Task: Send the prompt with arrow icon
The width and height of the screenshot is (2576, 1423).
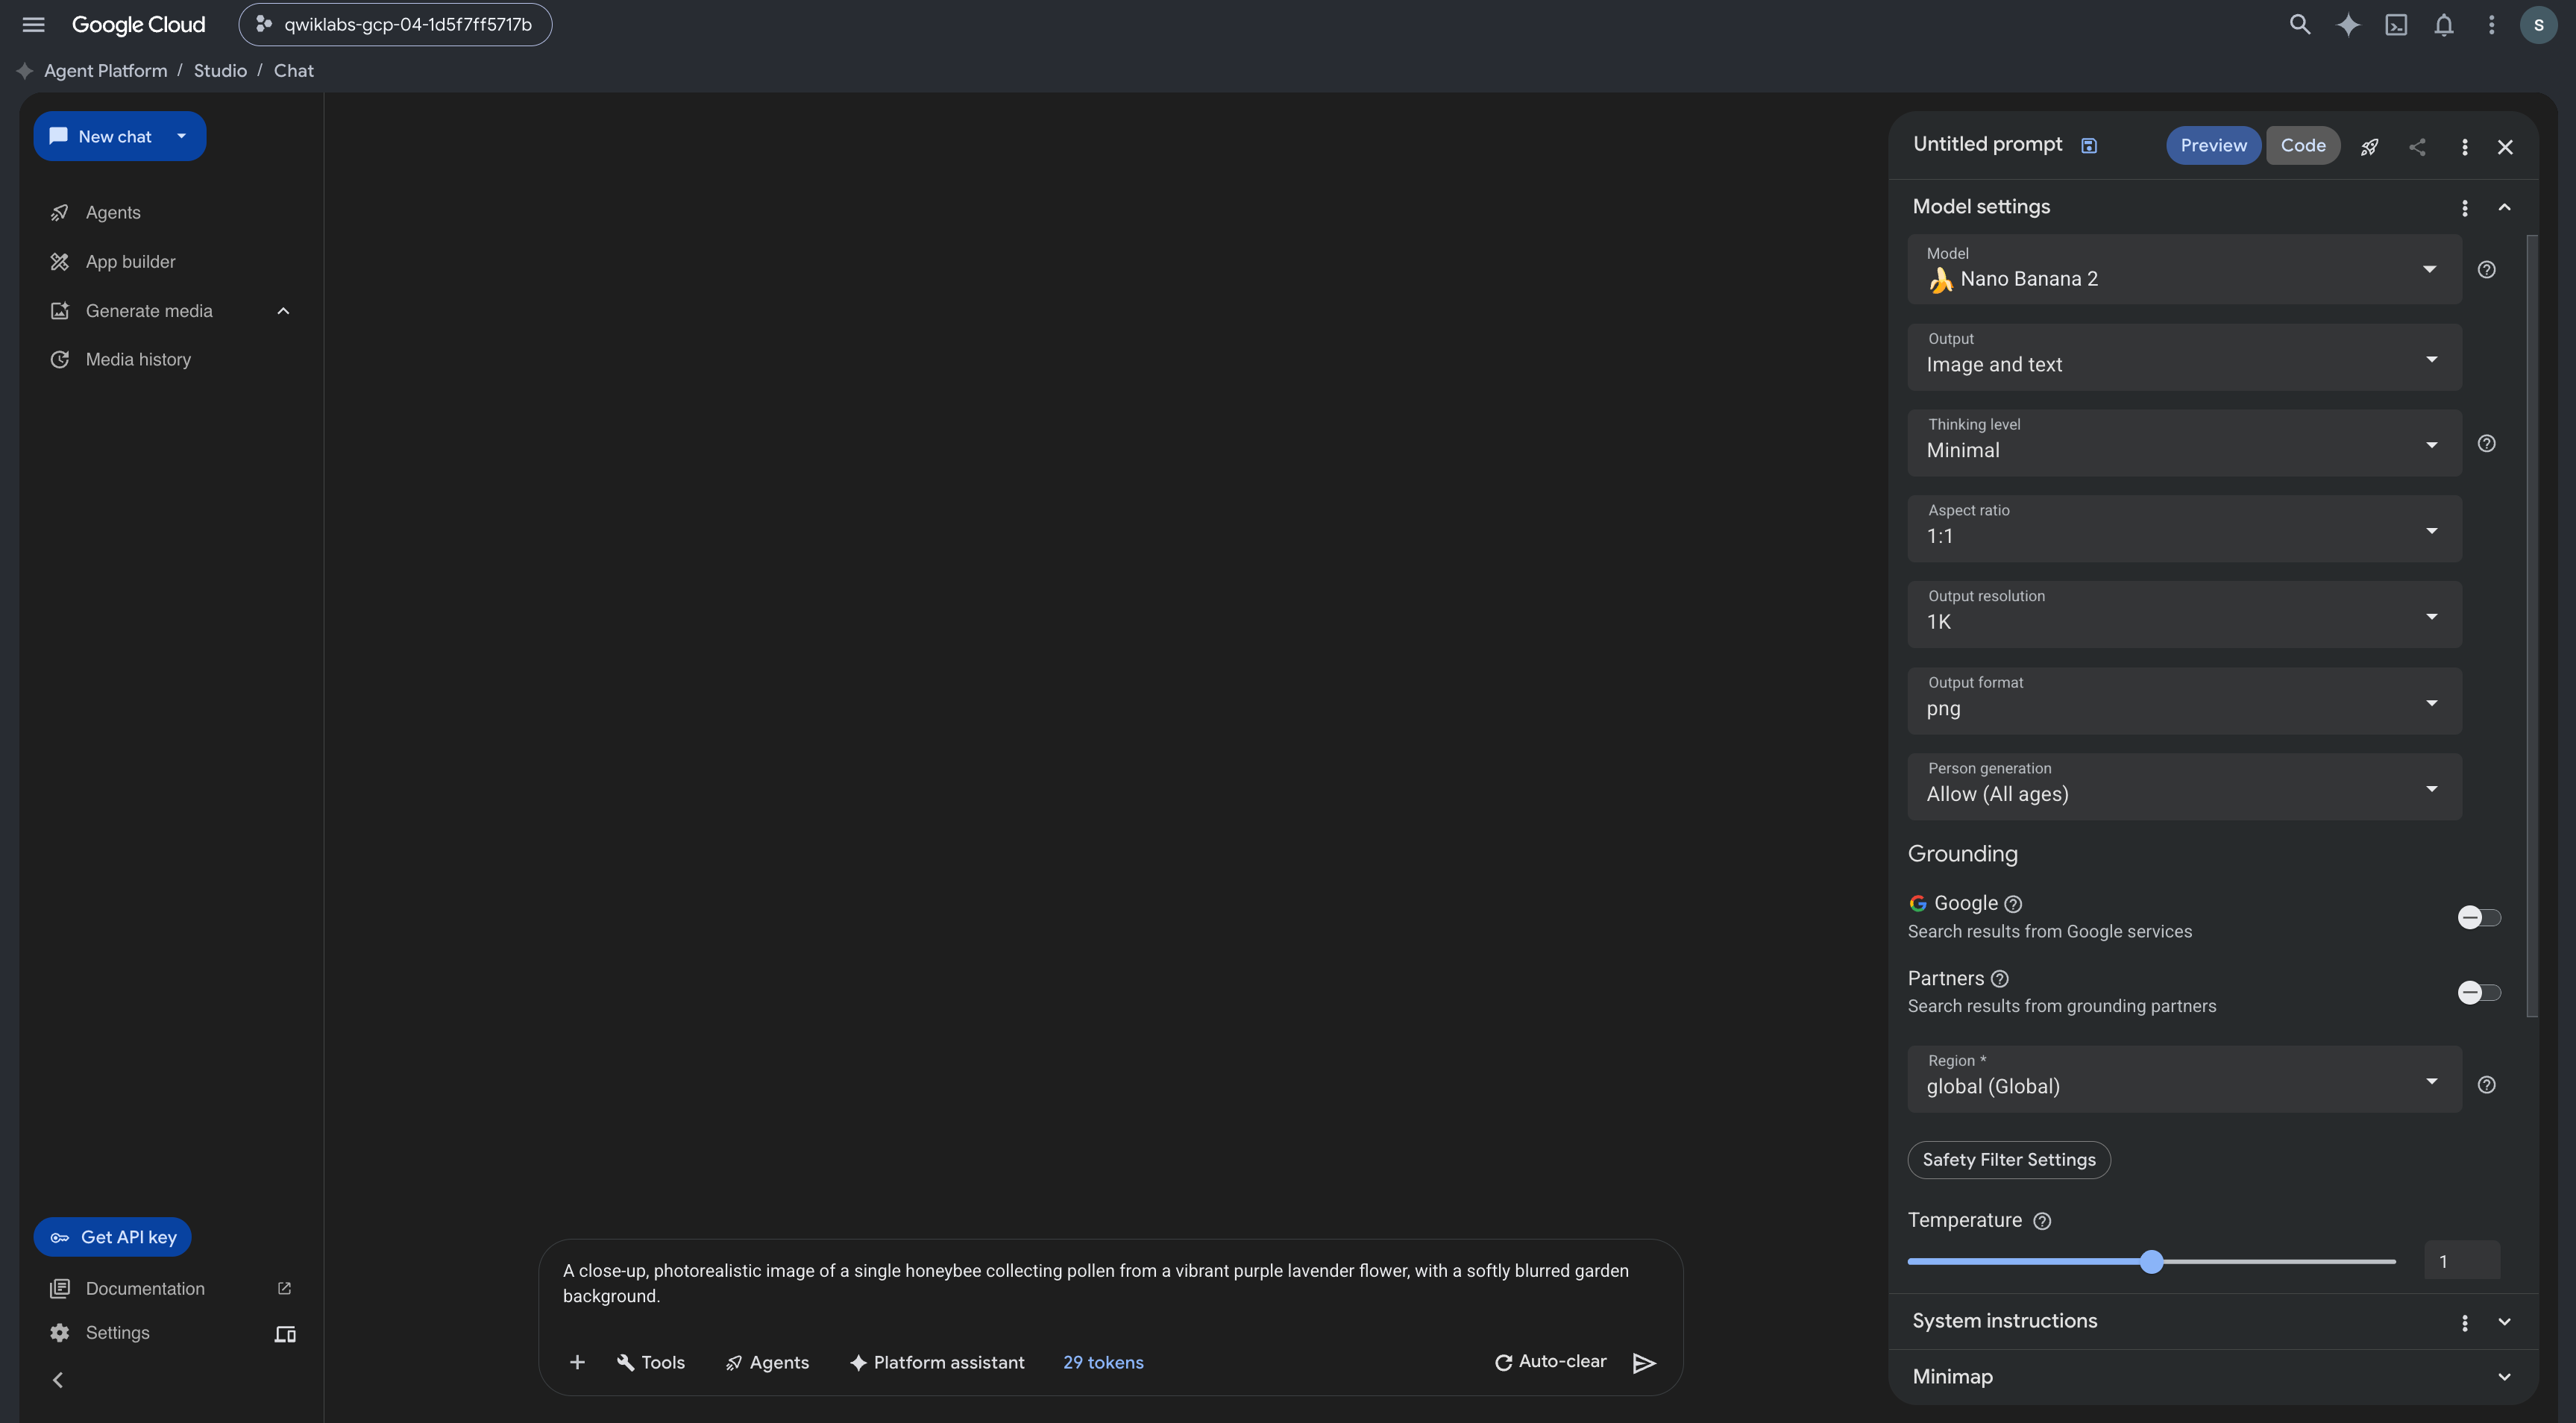Action: (1644, 1363)
